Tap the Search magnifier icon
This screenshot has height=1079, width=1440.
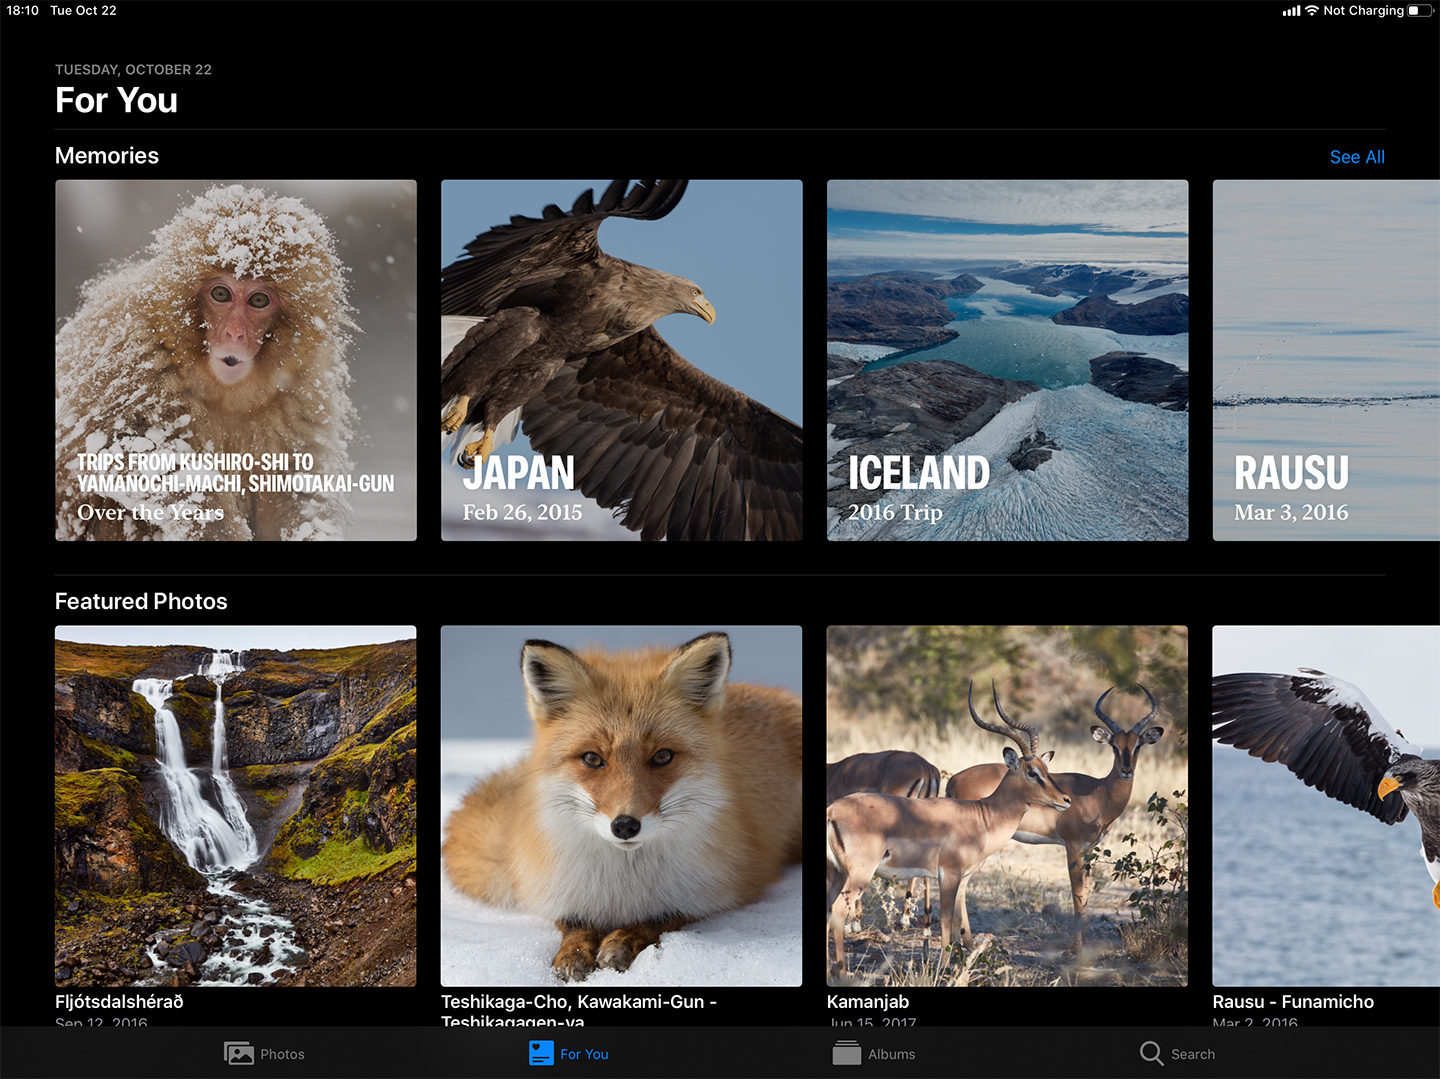pyautogui.click(x=1151, y=1053)
